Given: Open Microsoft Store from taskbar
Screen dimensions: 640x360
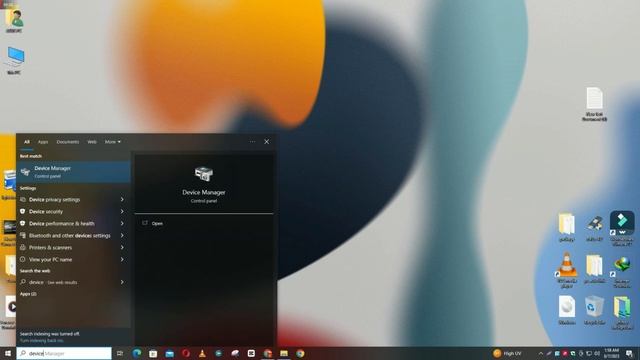Looking at the screenshot, I should 153,353.
